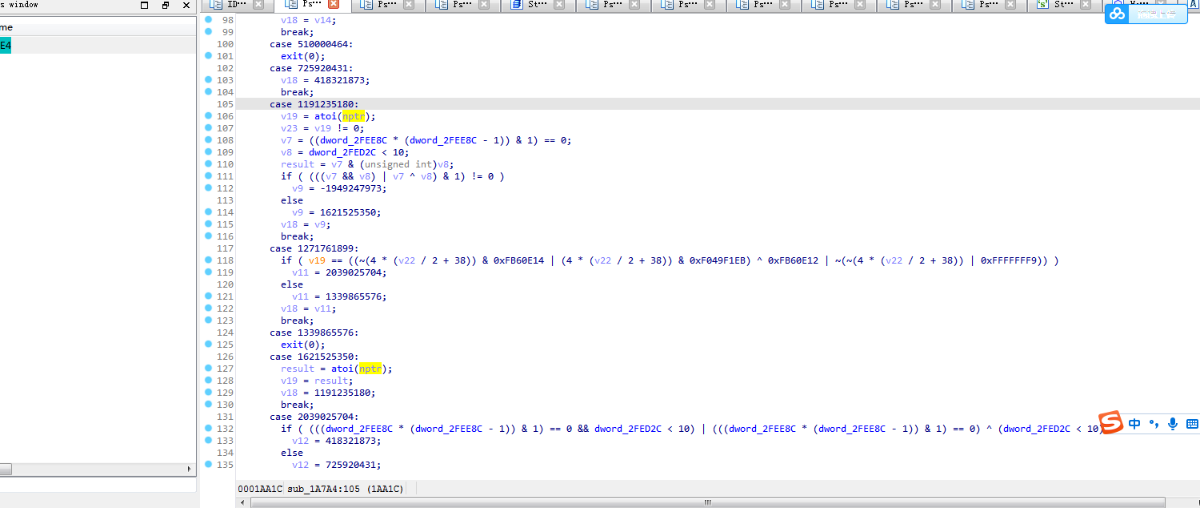Toggle breakpoint dot on line 127
The image size is (1200, 508).
pos(209,368)
